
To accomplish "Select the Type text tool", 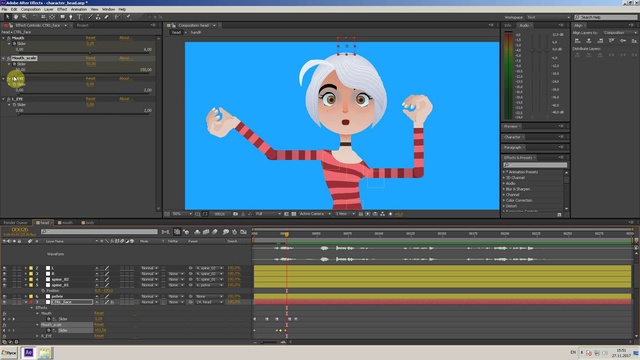I will [80, 17].
